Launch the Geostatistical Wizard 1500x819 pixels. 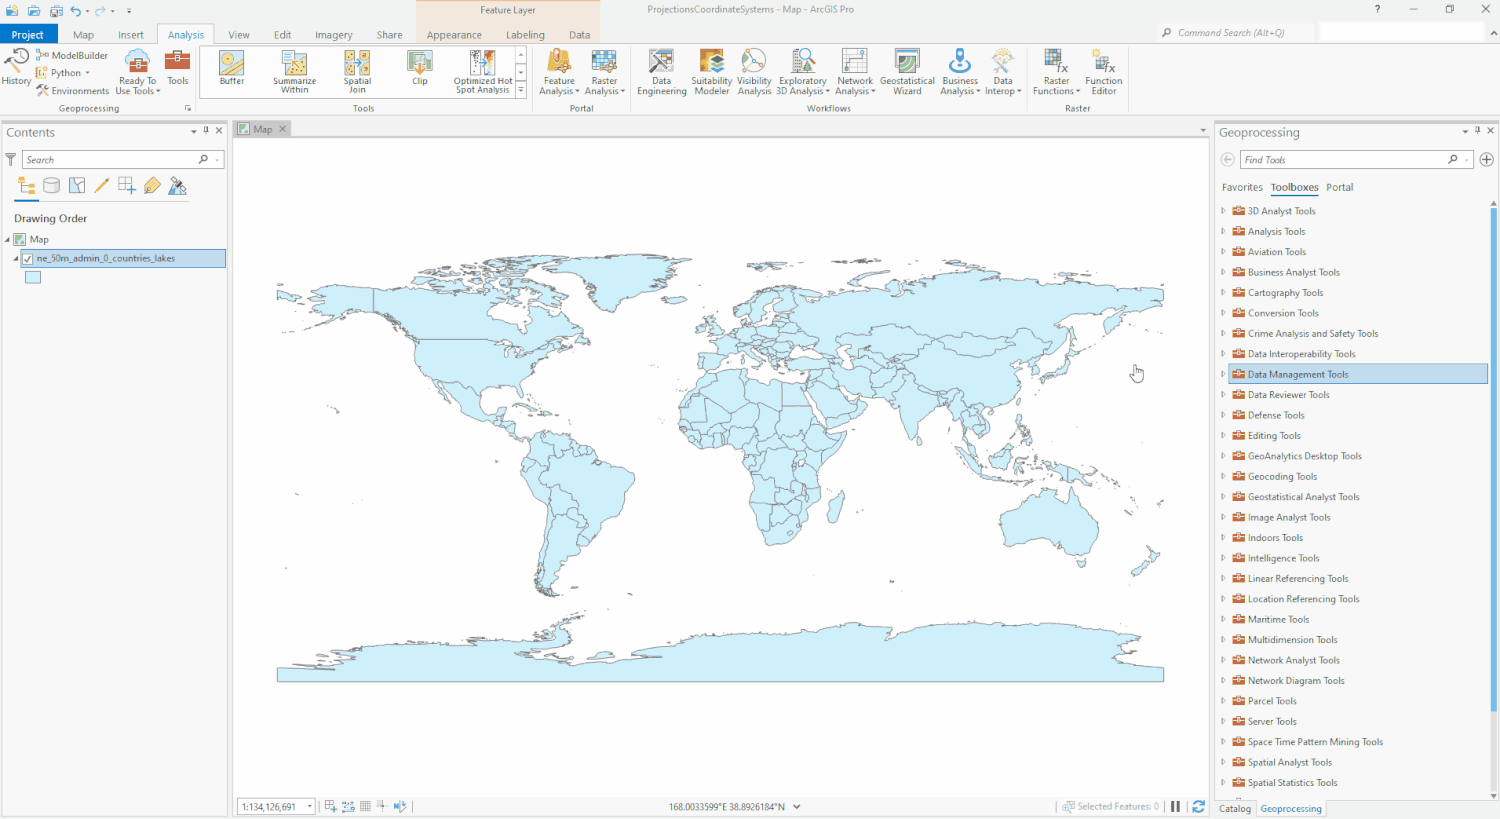906,70
